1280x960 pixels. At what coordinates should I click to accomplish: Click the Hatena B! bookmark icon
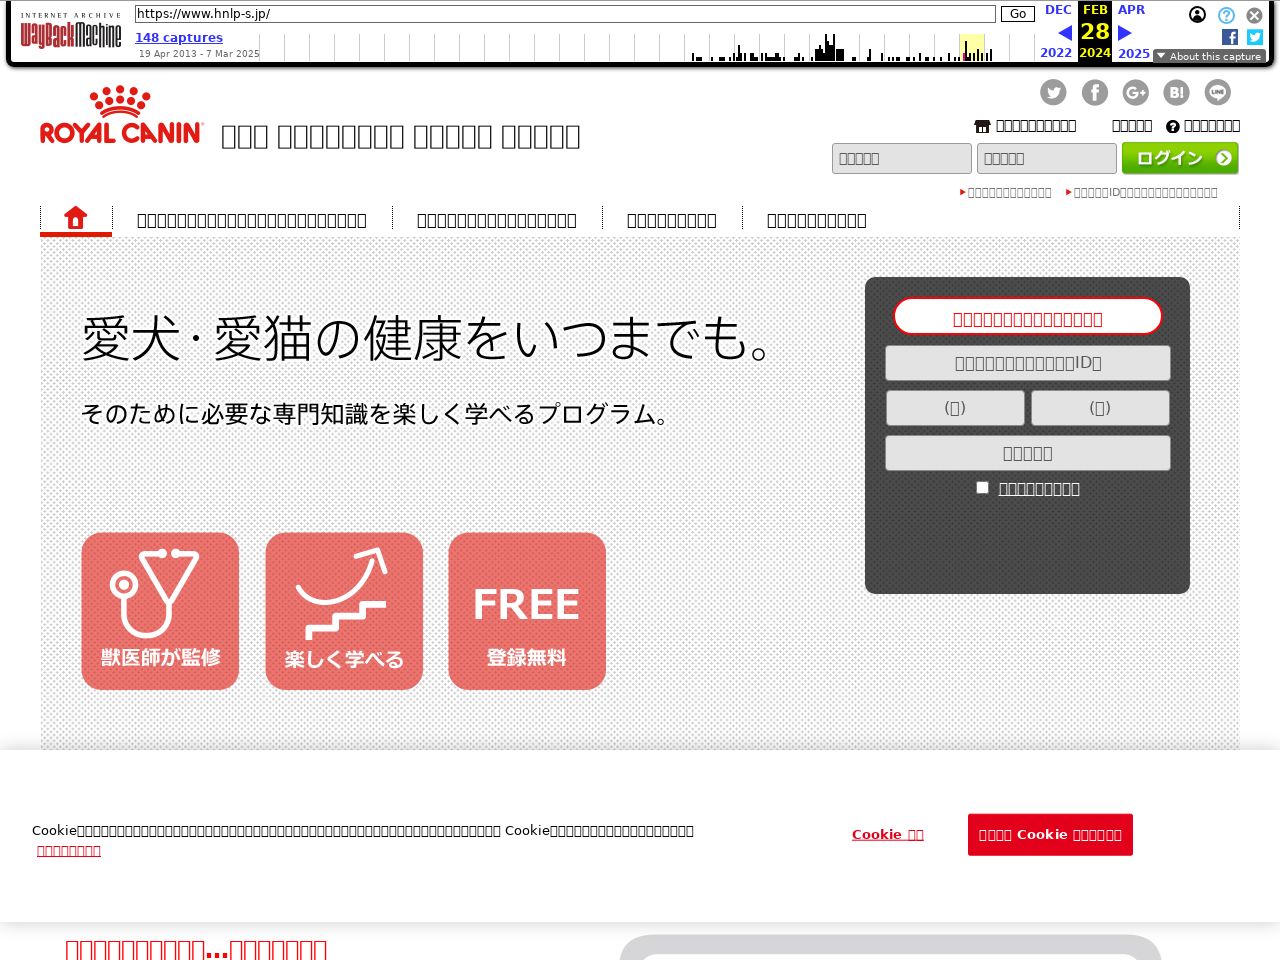1176,93
